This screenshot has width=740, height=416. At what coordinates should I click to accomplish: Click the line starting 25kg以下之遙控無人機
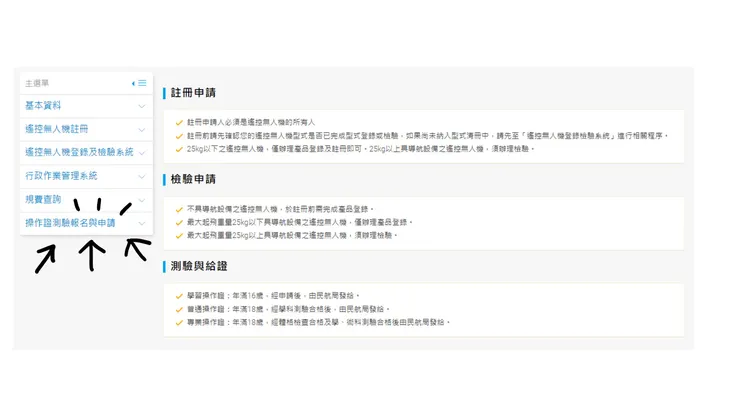pos(361,149)
